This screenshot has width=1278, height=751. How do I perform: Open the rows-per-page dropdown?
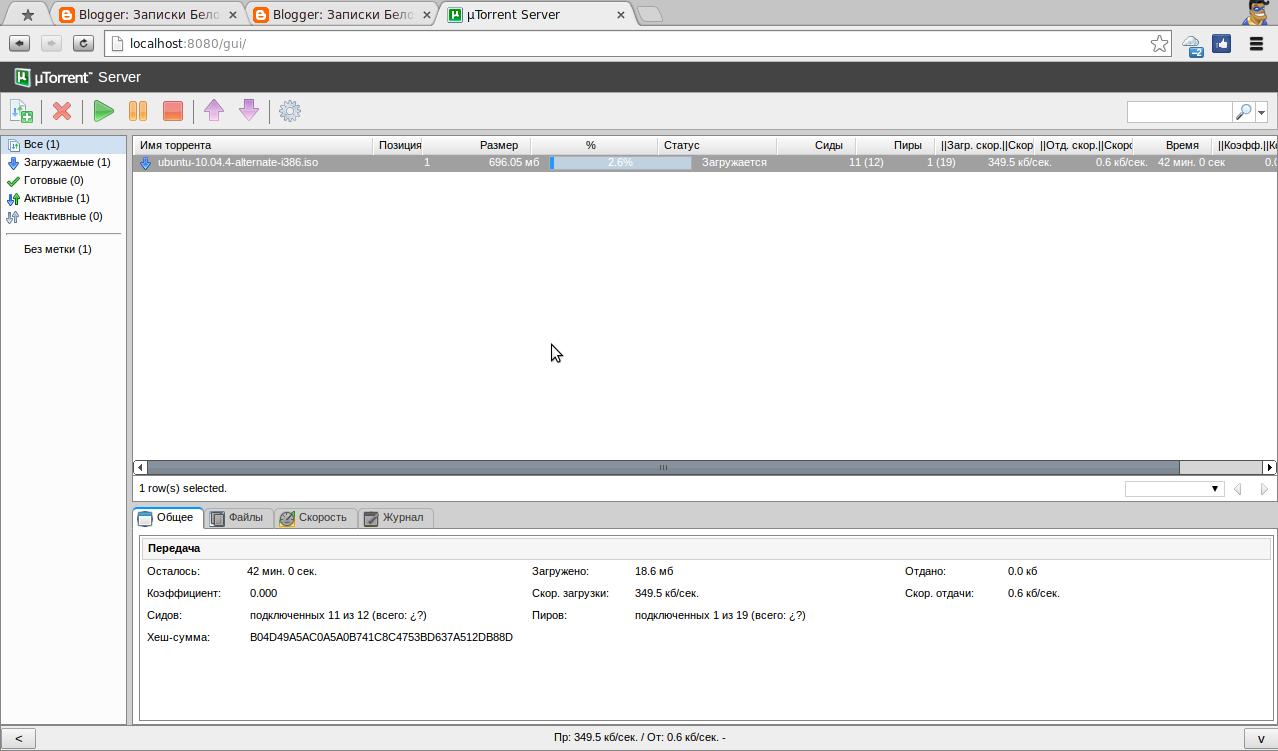tap(1175, 489)
